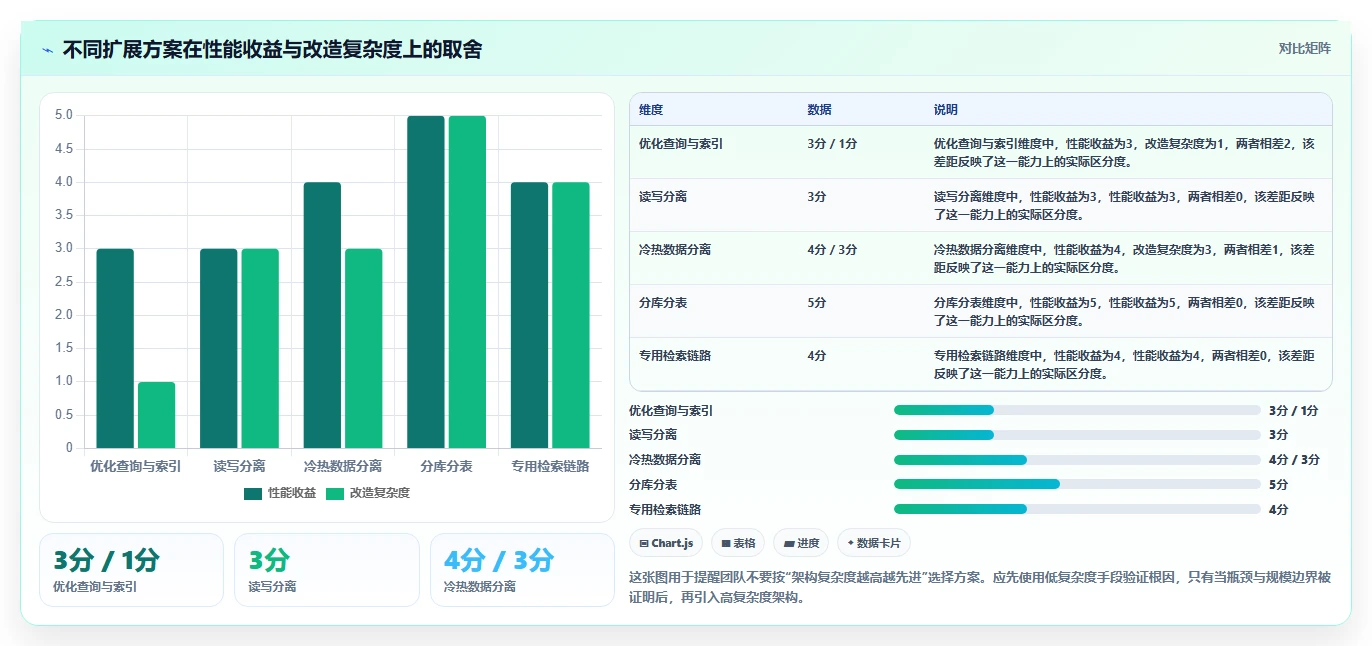Select the 性能收益 bar for 冷热数据分离
This screenshot has height=646, width=1372.
tap(322, 315)
